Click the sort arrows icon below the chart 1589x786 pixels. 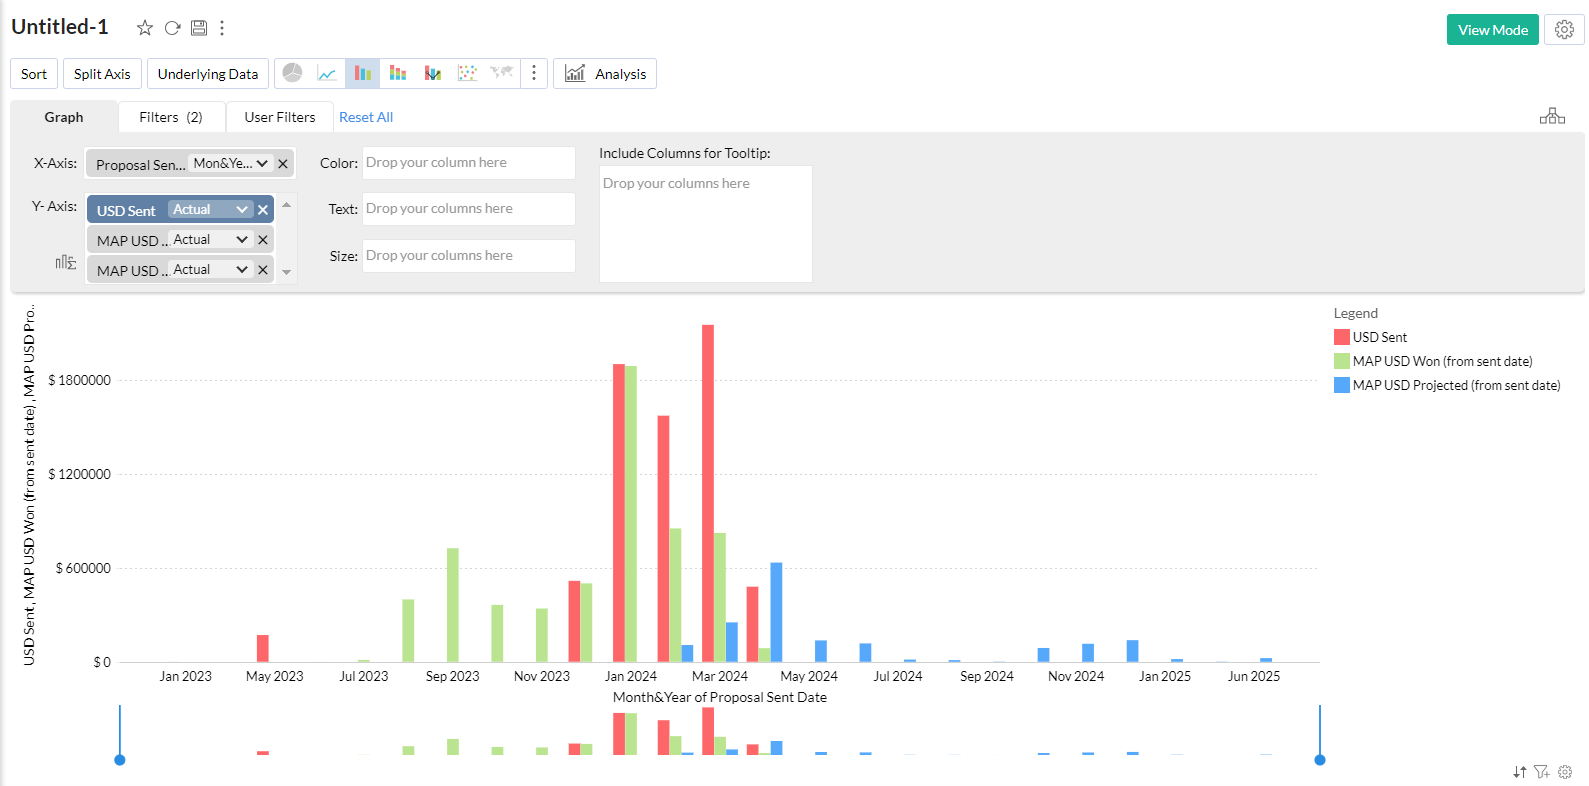click(x=1520, y=772)
